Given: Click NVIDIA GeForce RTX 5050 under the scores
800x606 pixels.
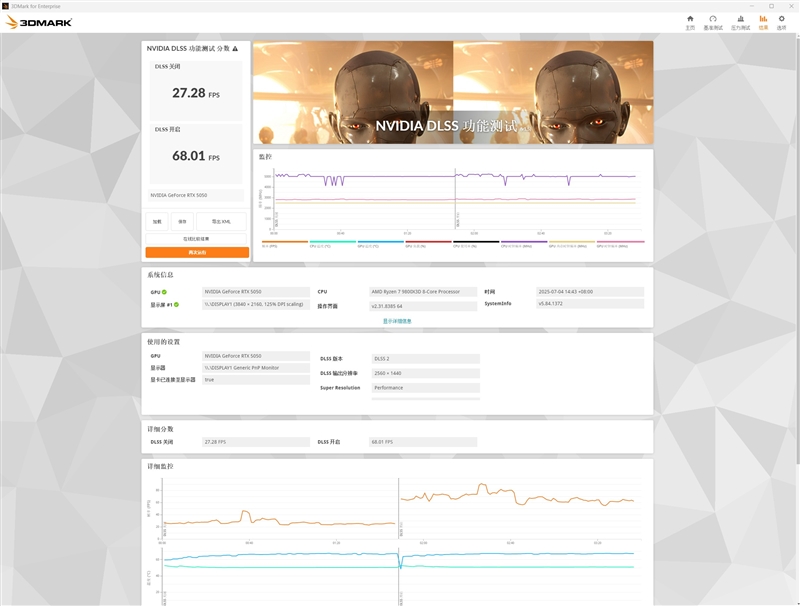Looking at the screenshot, I should [x=196, y=195].
